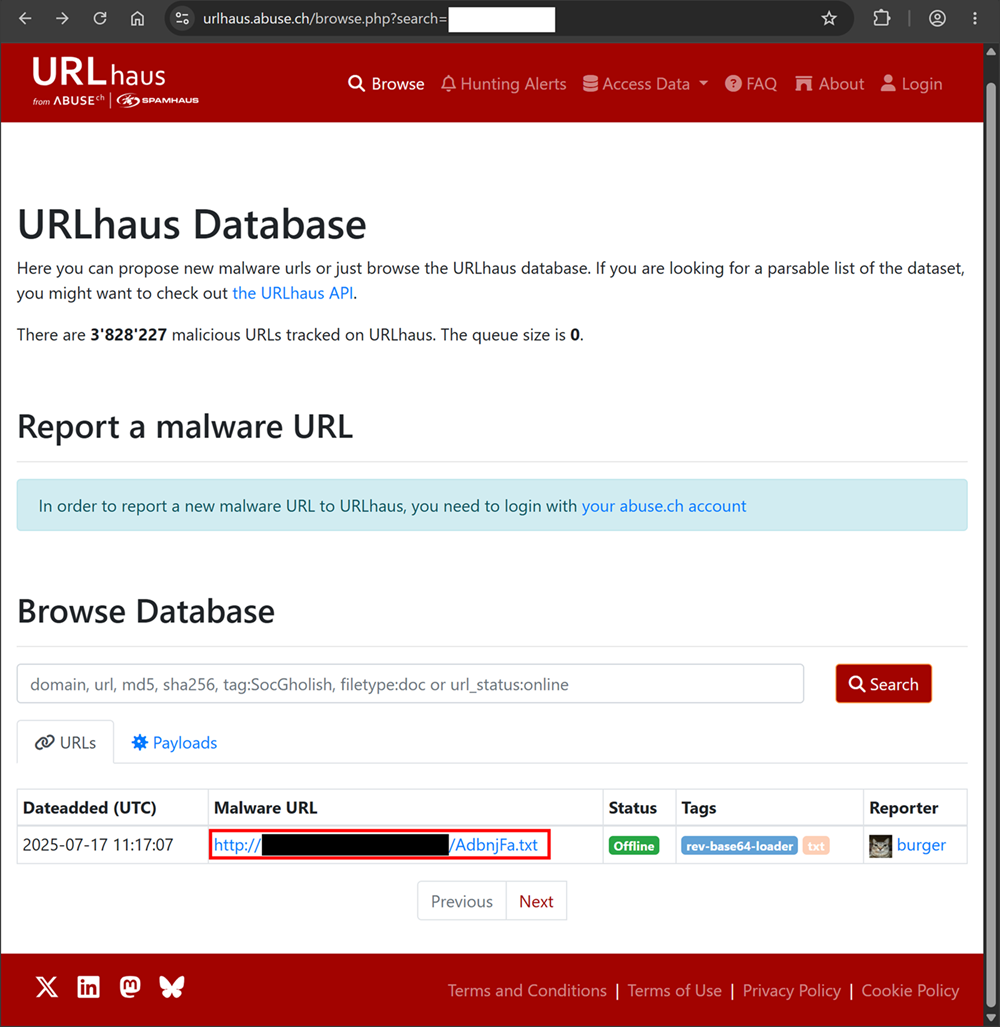Filter by txt tag badge

point(815,846)
